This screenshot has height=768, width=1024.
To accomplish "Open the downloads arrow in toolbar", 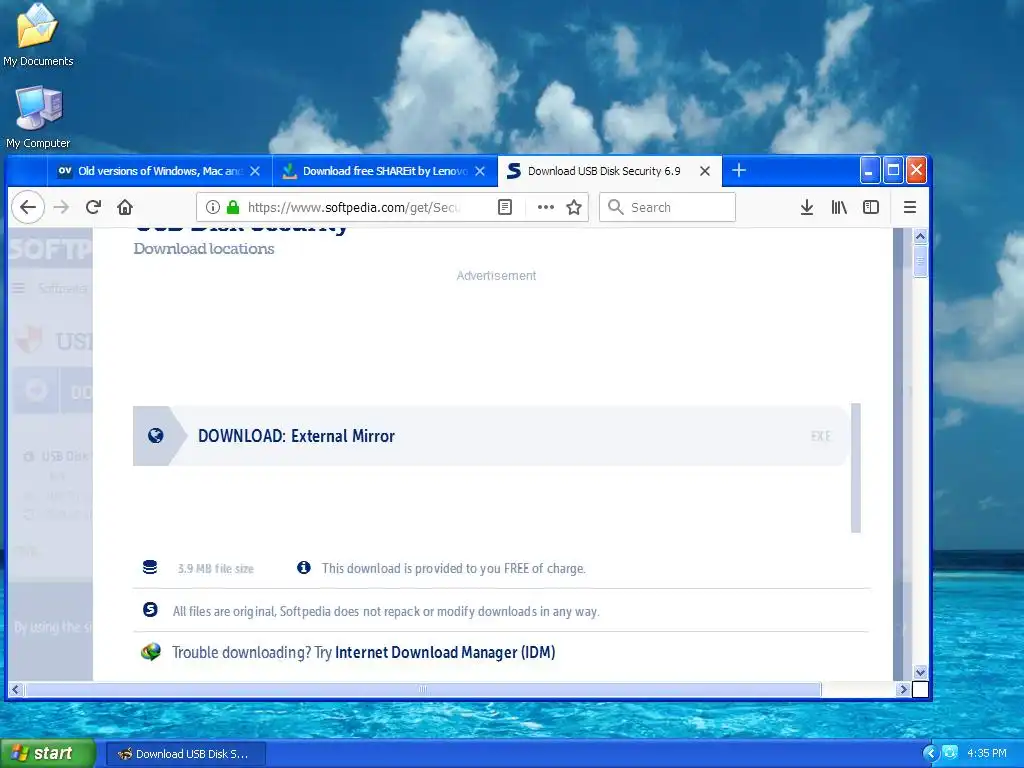I will [x=807, y=208].
